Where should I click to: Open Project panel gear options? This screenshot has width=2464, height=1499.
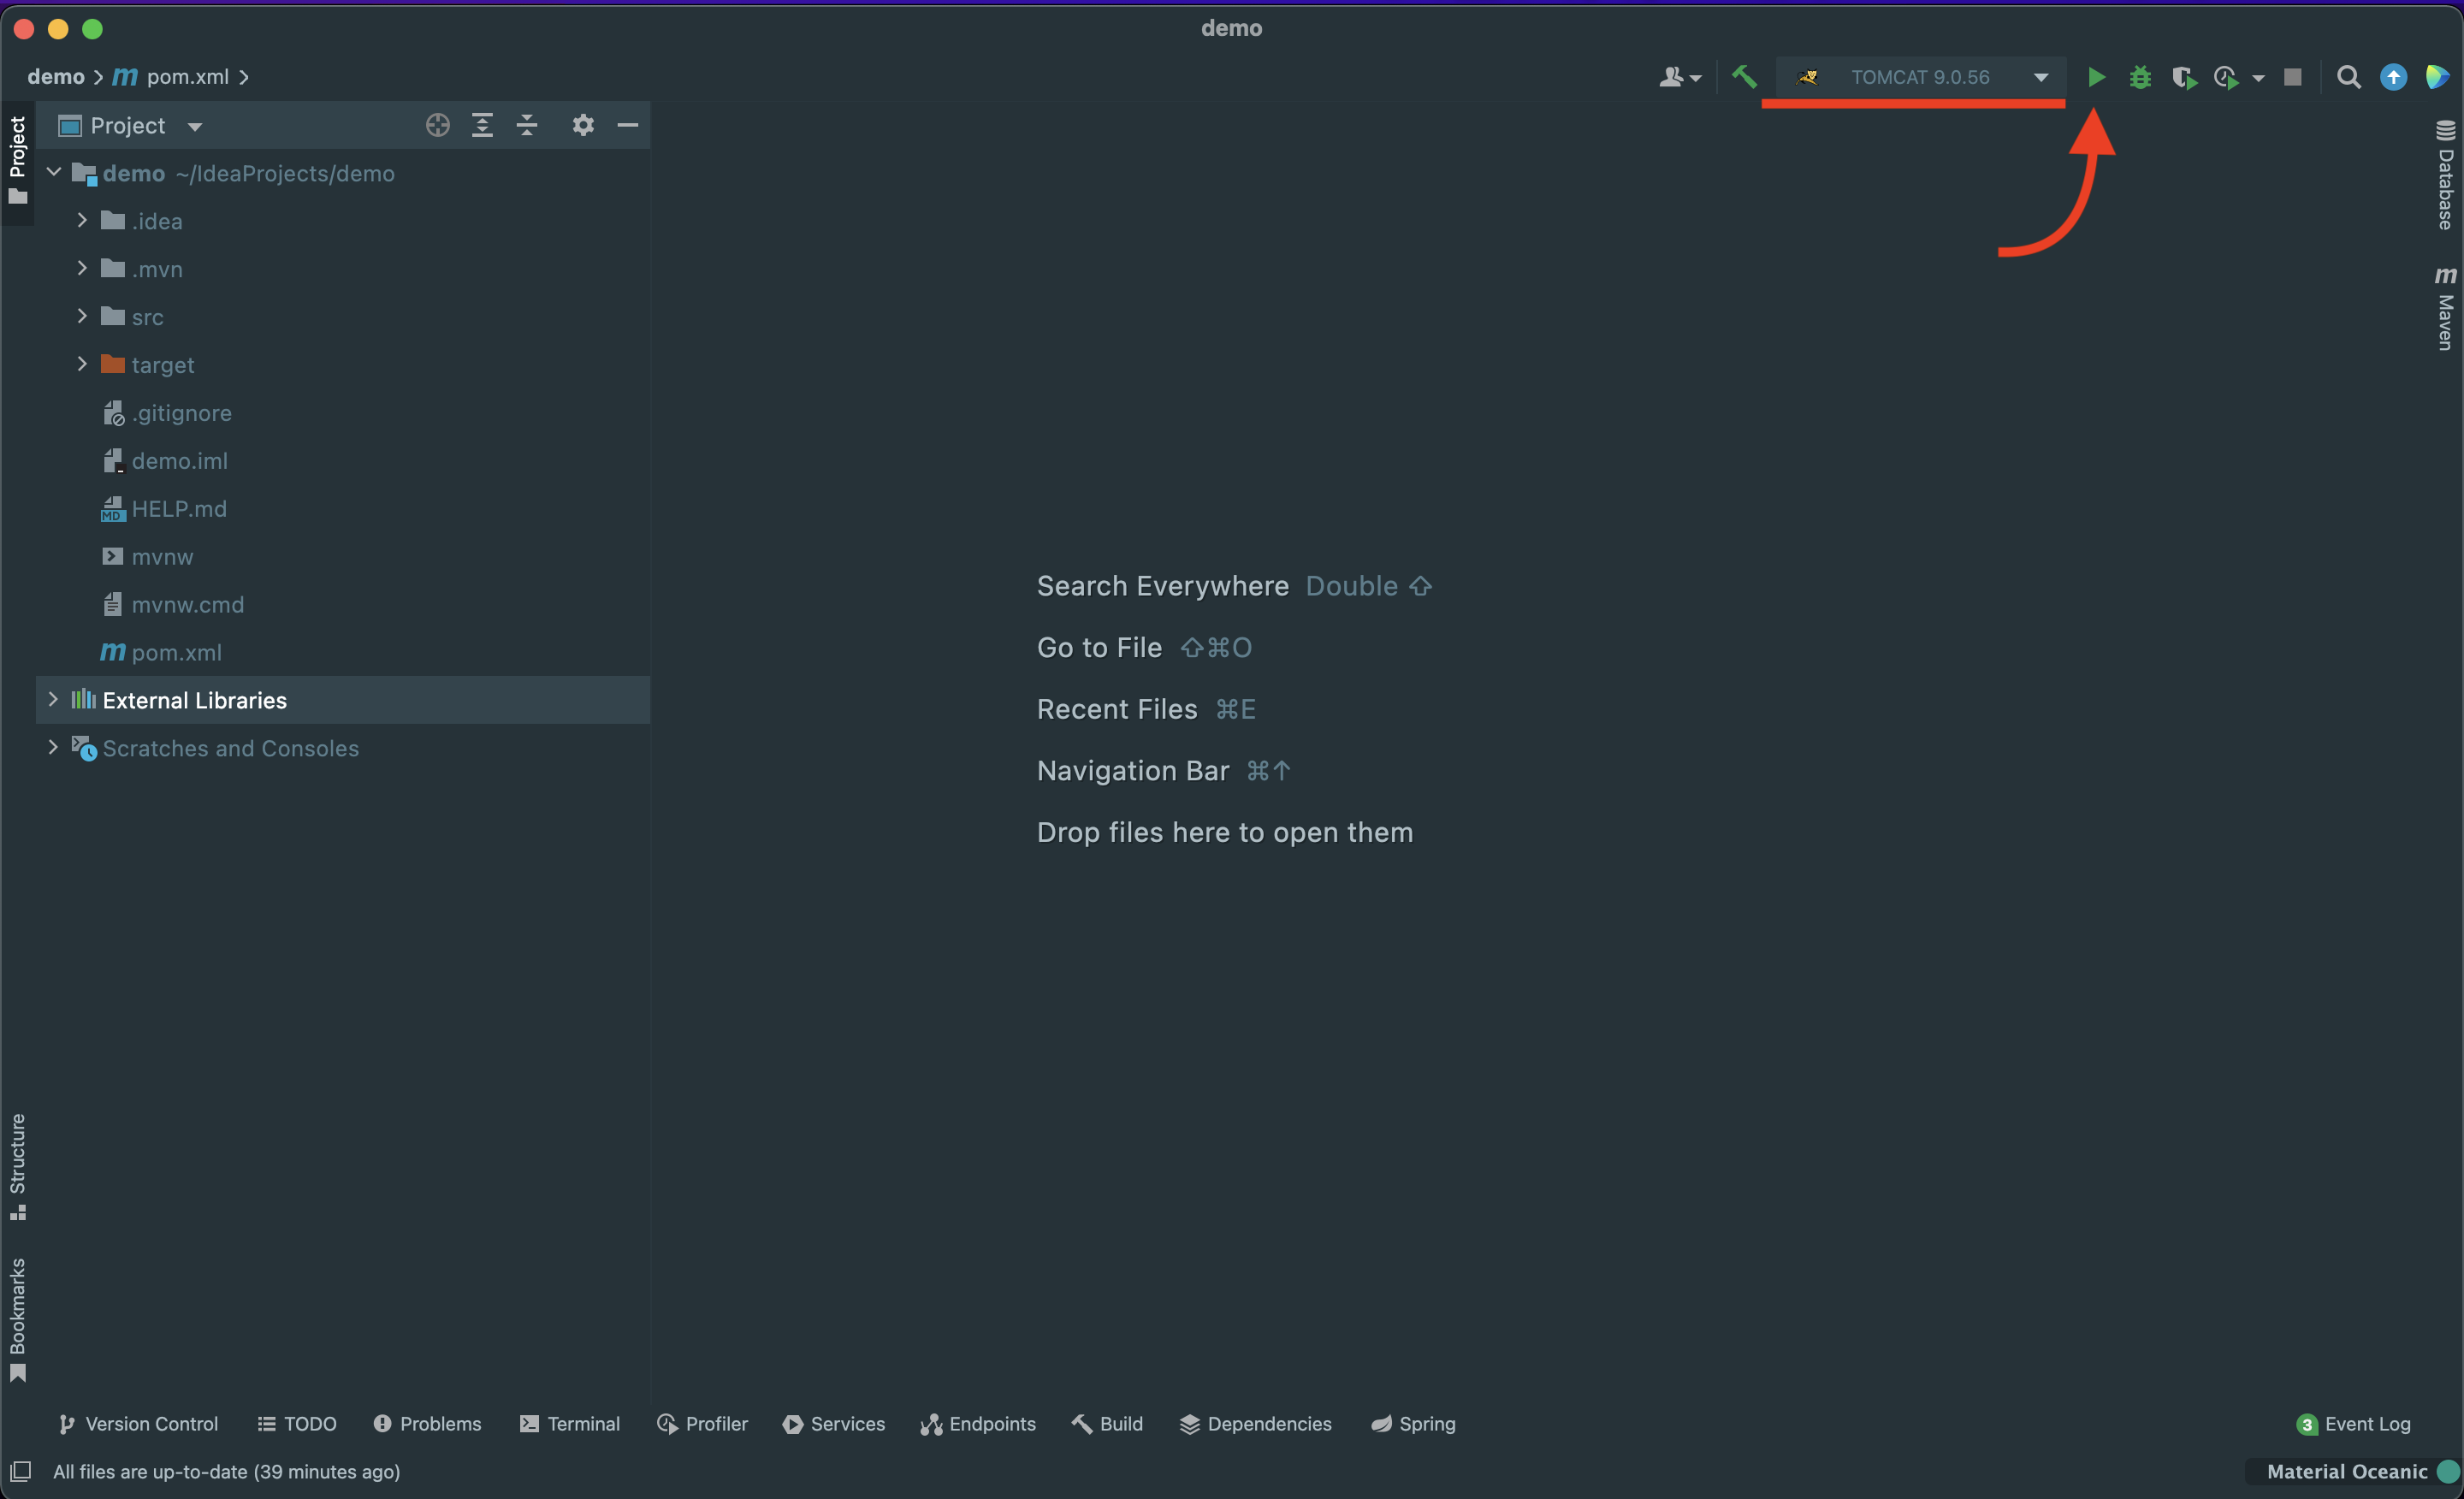(583, 125)
